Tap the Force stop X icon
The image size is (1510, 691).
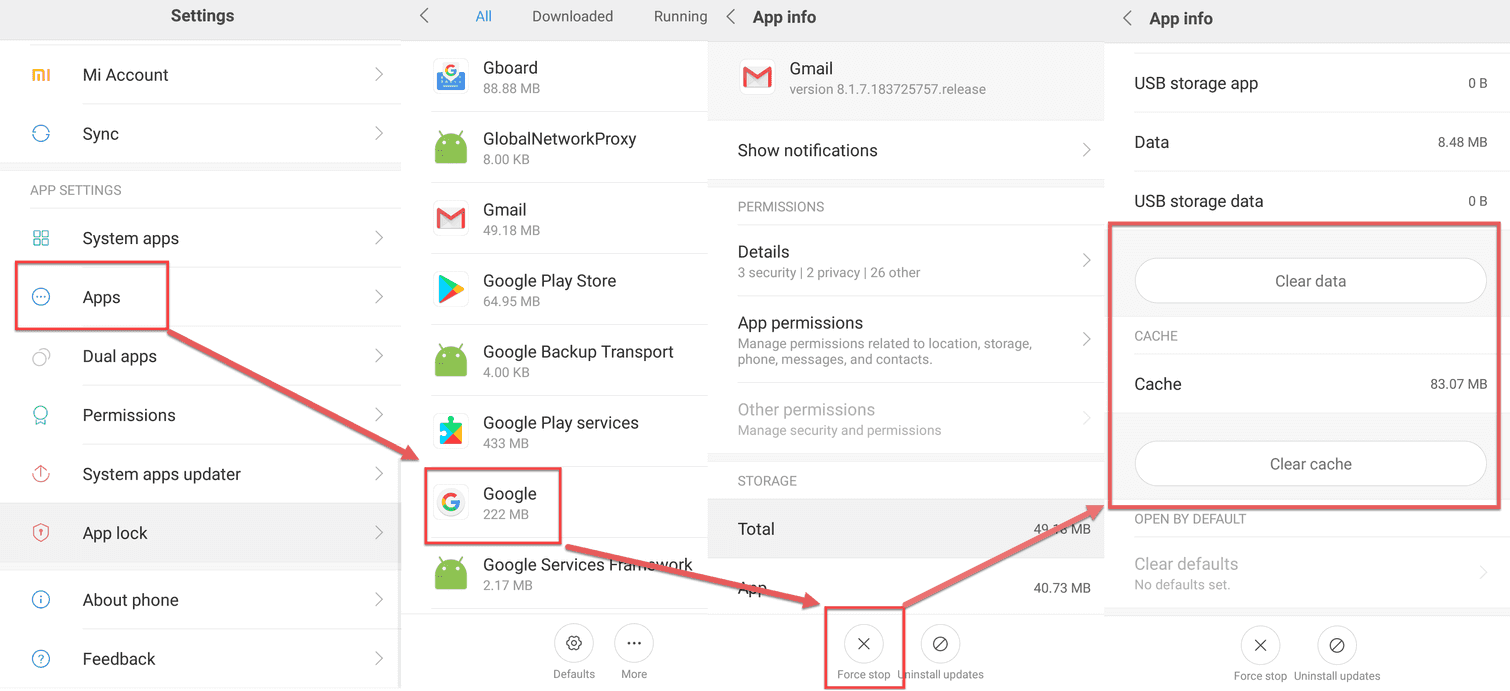863,643
